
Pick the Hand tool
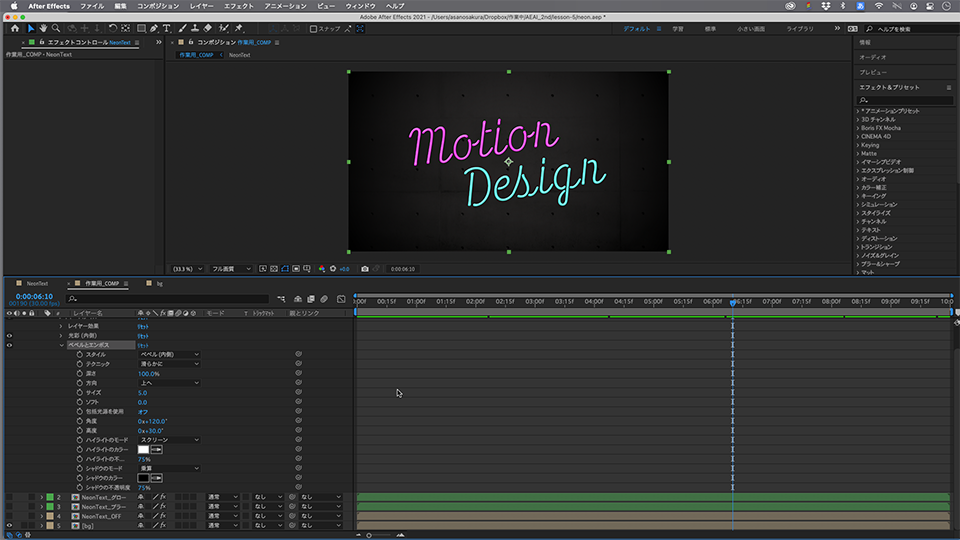point(43,28)
